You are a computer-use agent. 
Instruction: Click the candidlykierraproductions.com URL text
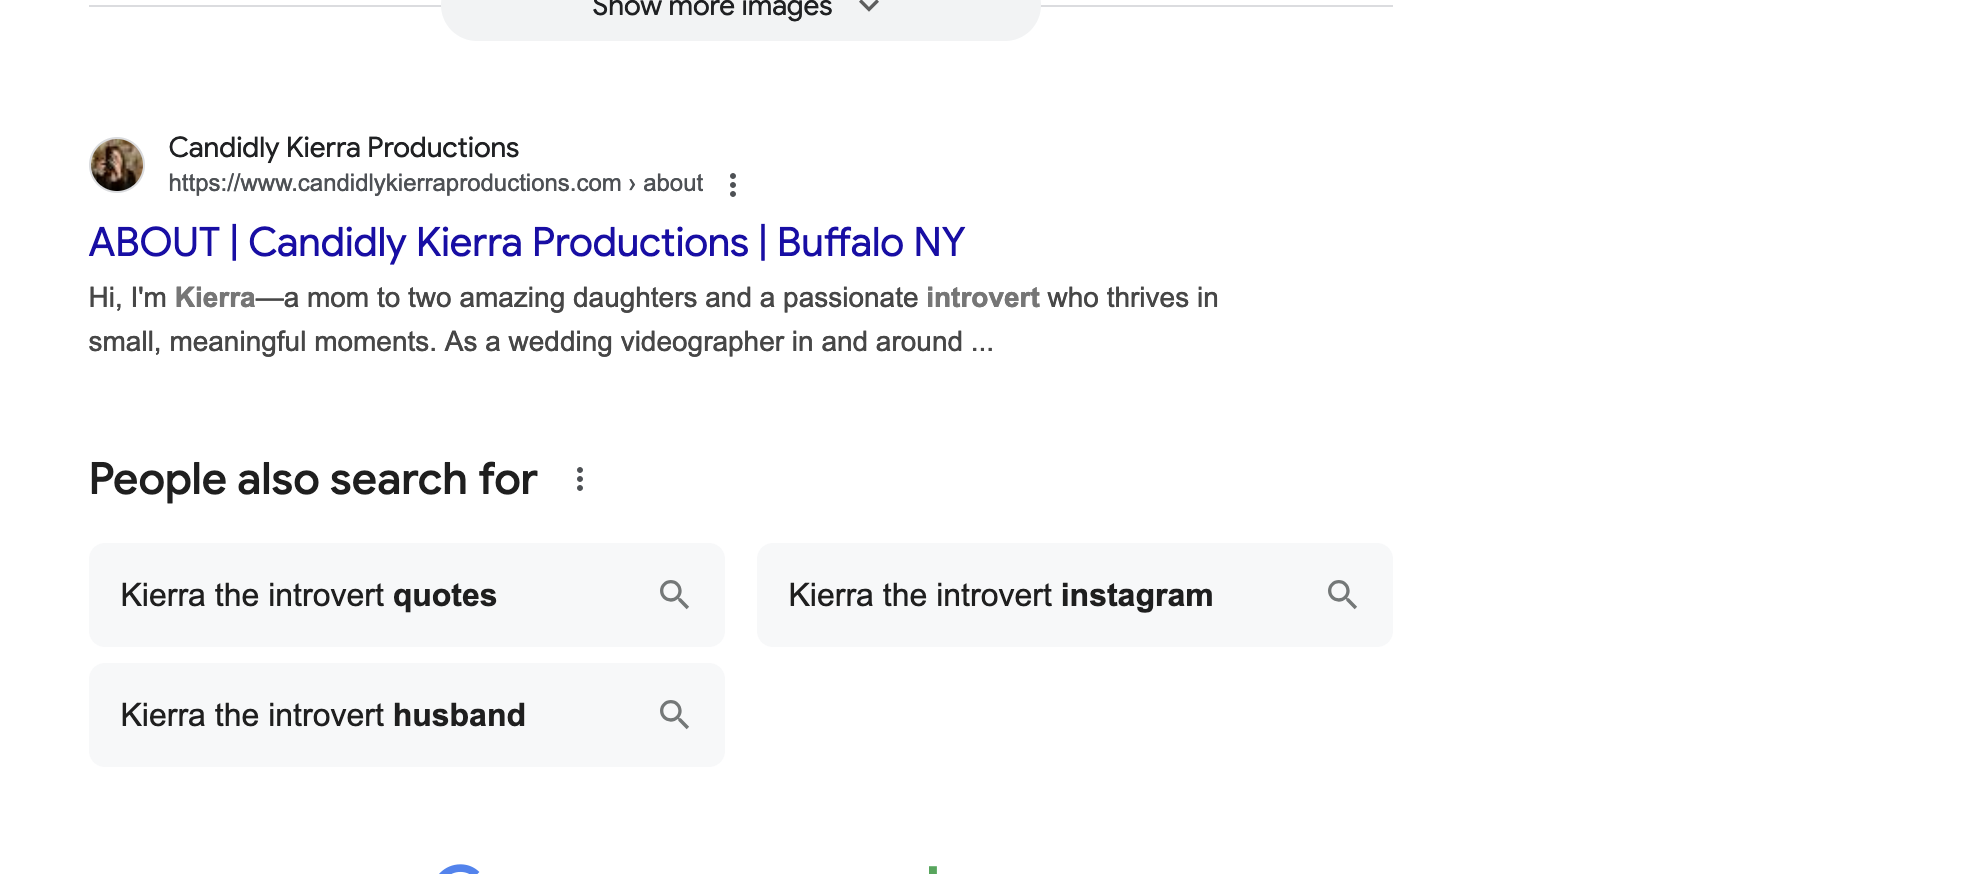(395, 184)
